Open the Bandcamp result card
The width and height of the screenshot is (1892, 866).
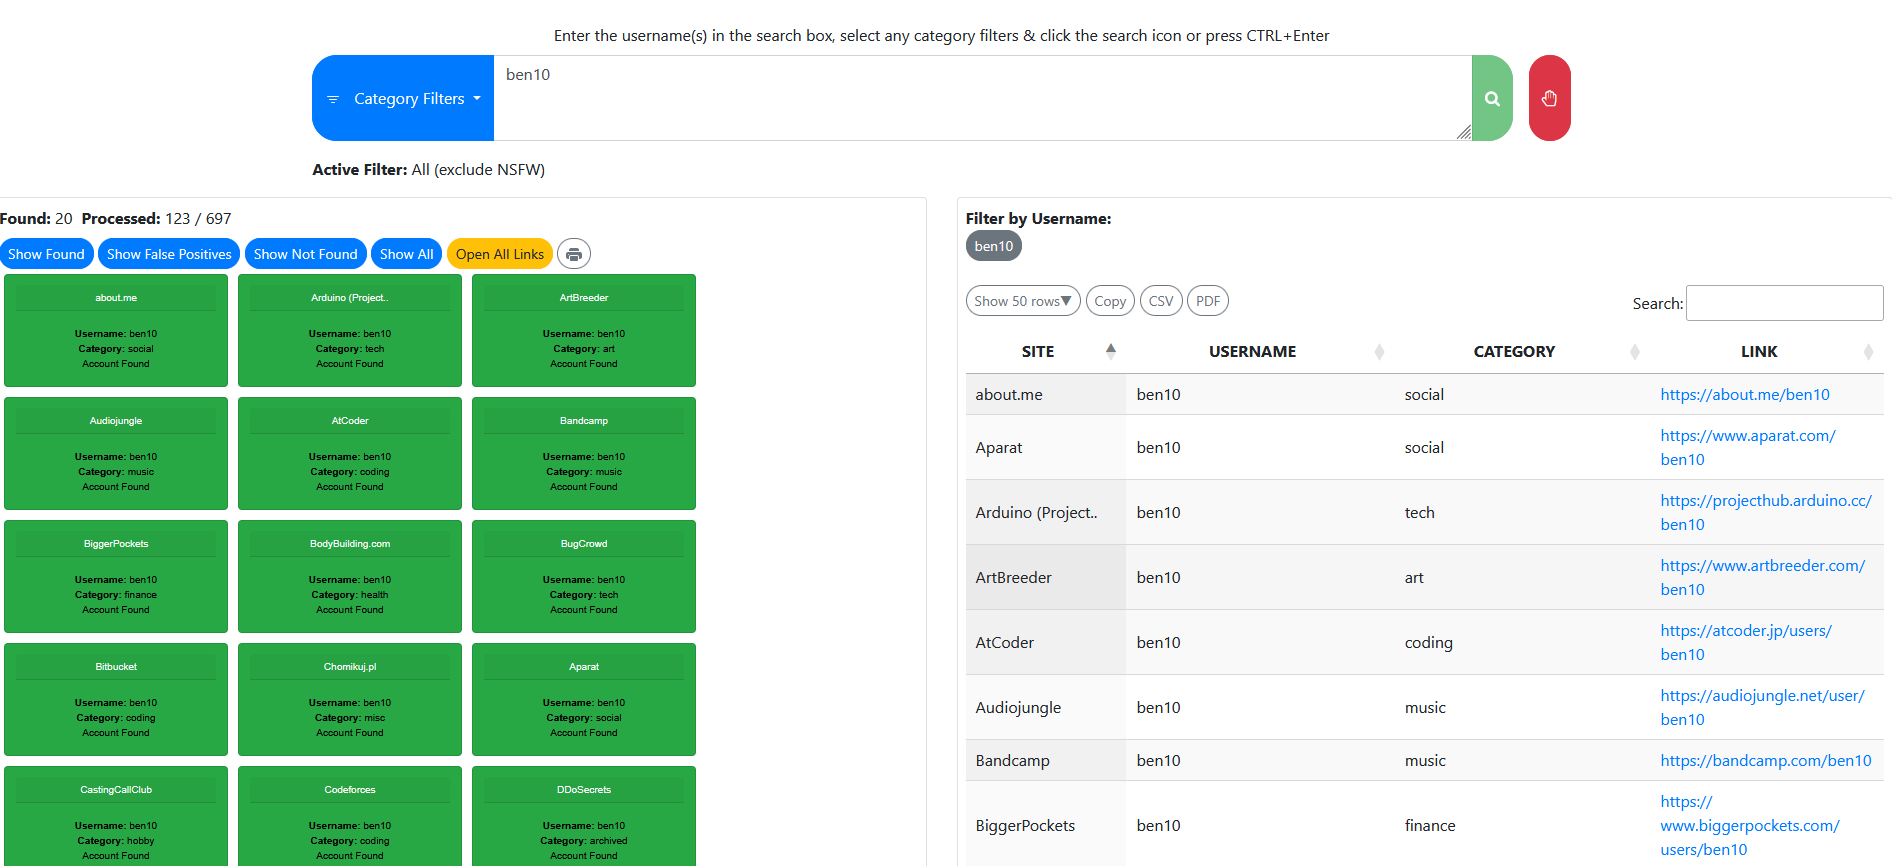pyautogui.click(x=584, y=453)
